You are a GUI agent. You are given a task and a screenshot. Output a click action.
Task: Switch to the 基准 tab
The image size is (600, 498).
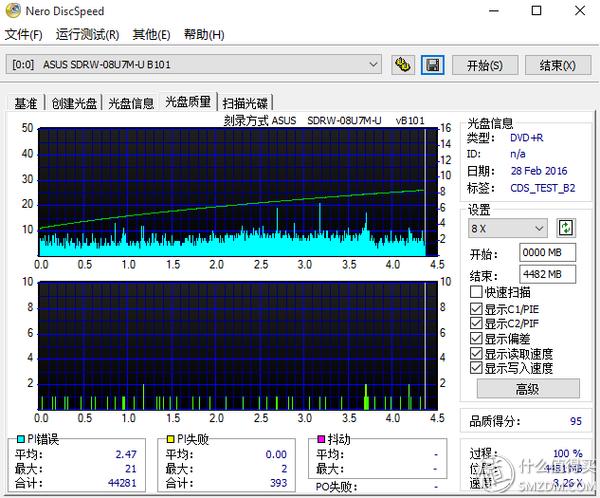pyautogui.click(x=26, y=103)
